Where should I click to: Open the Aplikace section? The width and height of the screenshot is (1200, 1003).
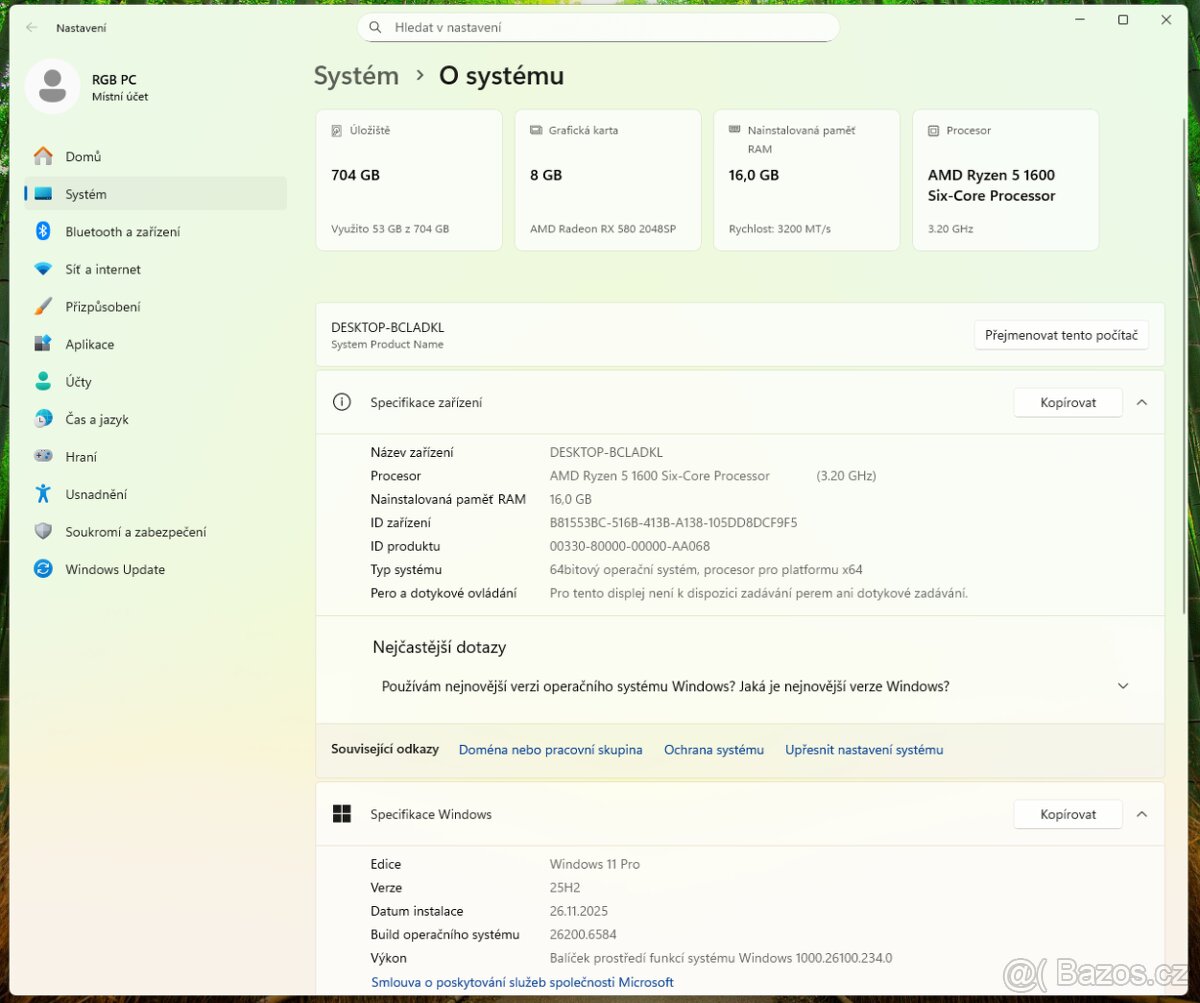(89, 345)
